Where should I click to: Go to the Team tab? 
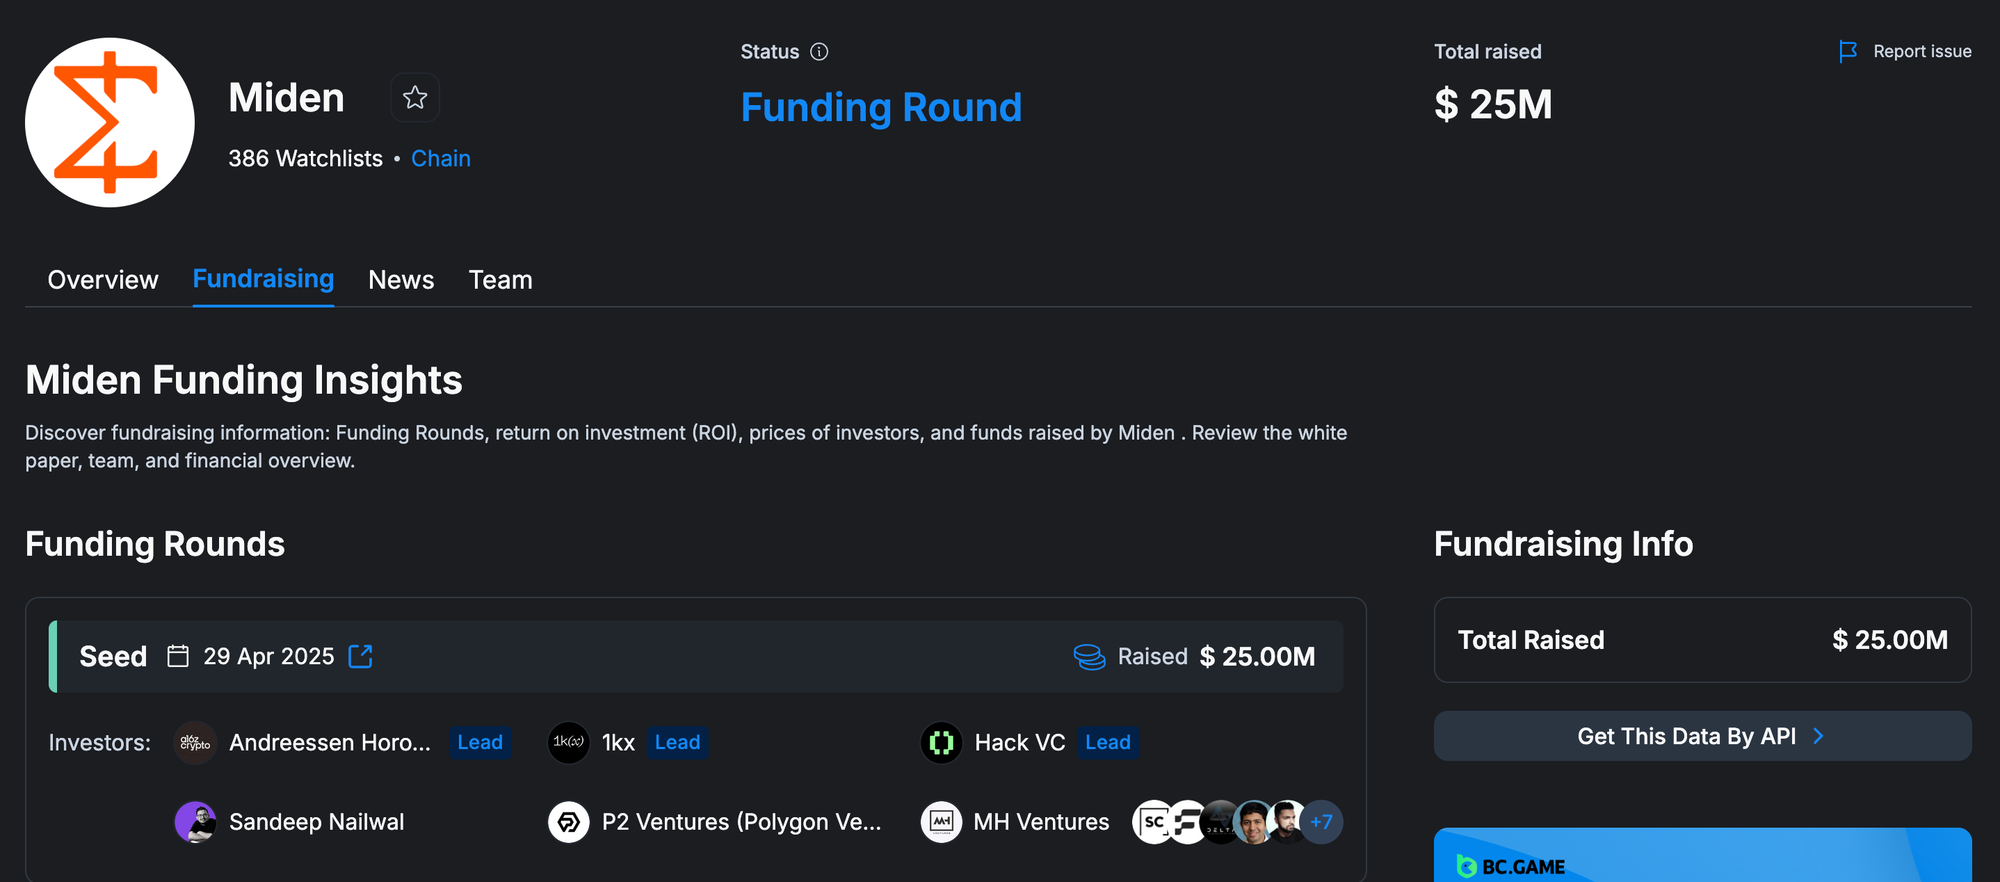(500, 280)
